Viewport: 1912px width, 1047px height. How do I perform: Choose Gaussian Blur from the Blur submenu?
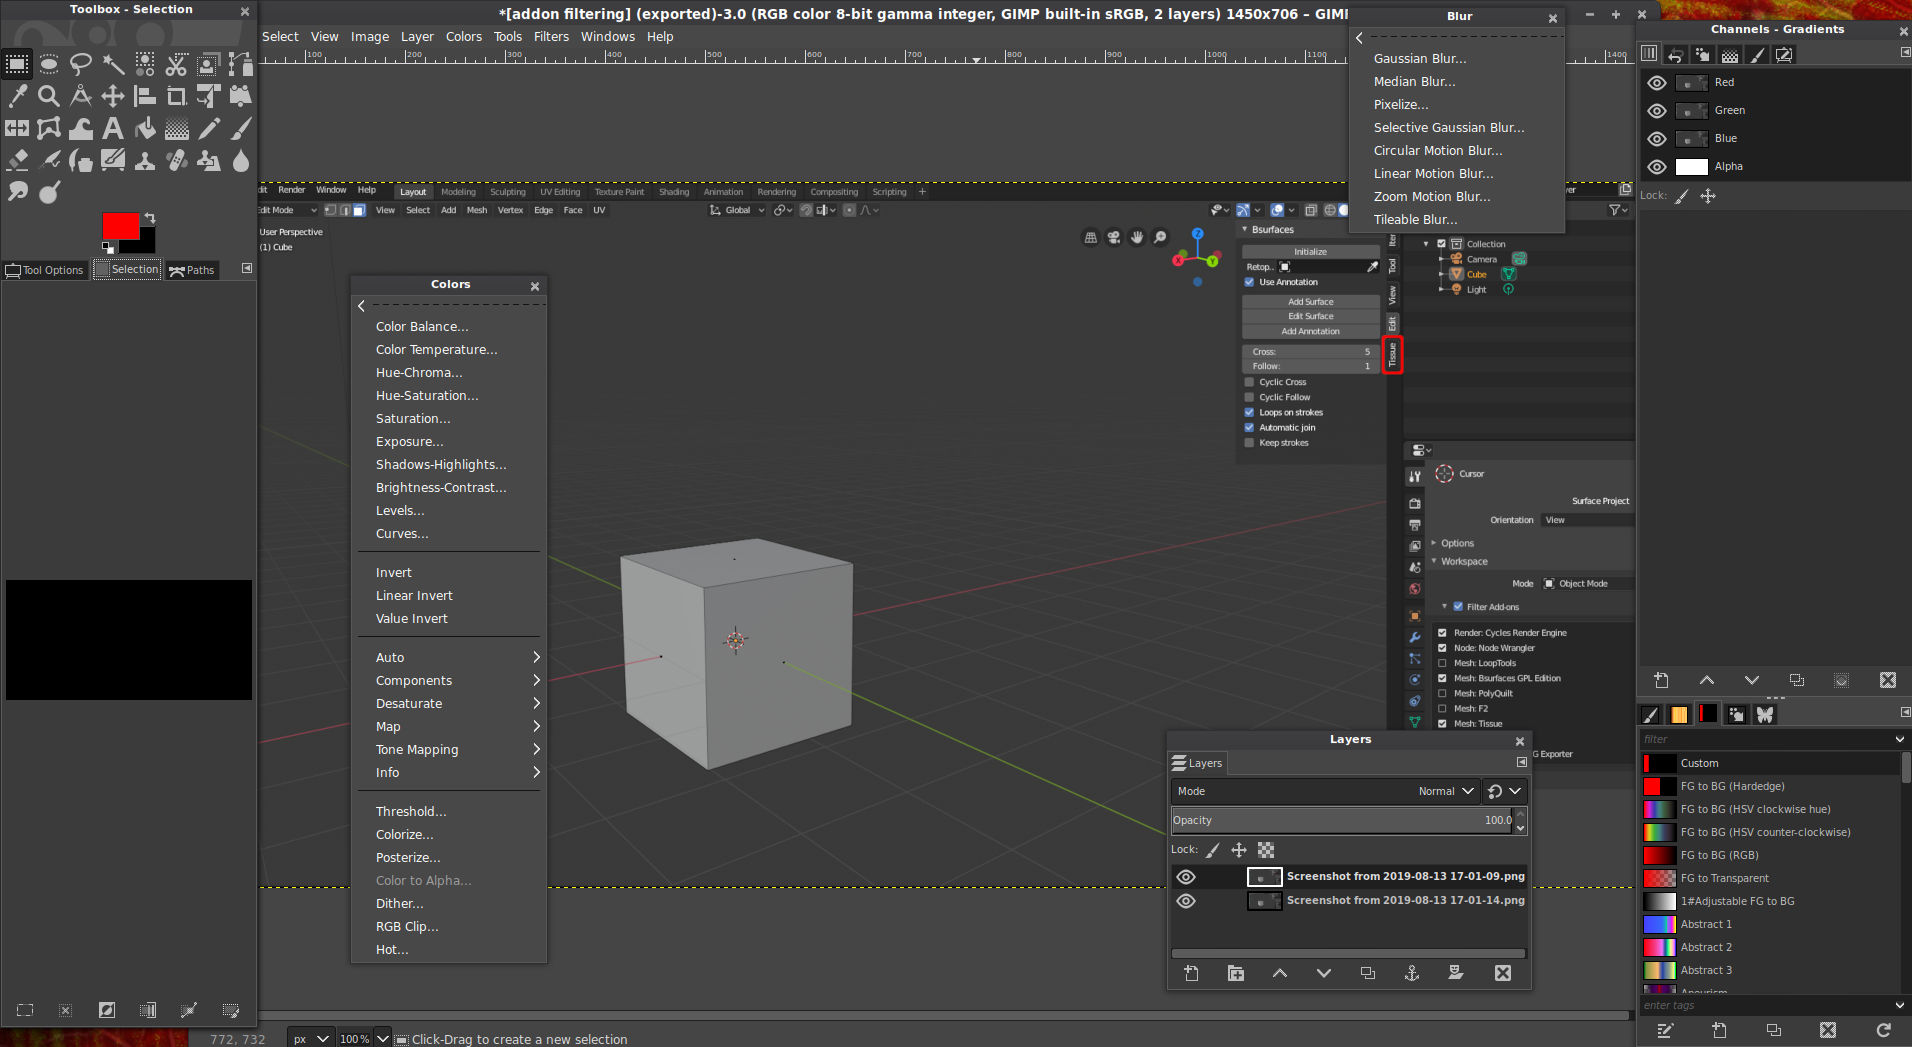pyautogui.click(x=1419, y=58)
